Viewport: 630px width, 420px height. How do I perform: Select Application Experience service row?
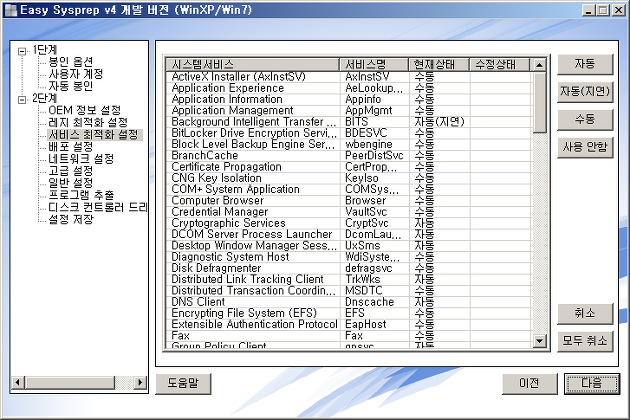click(x=348, y=88)
